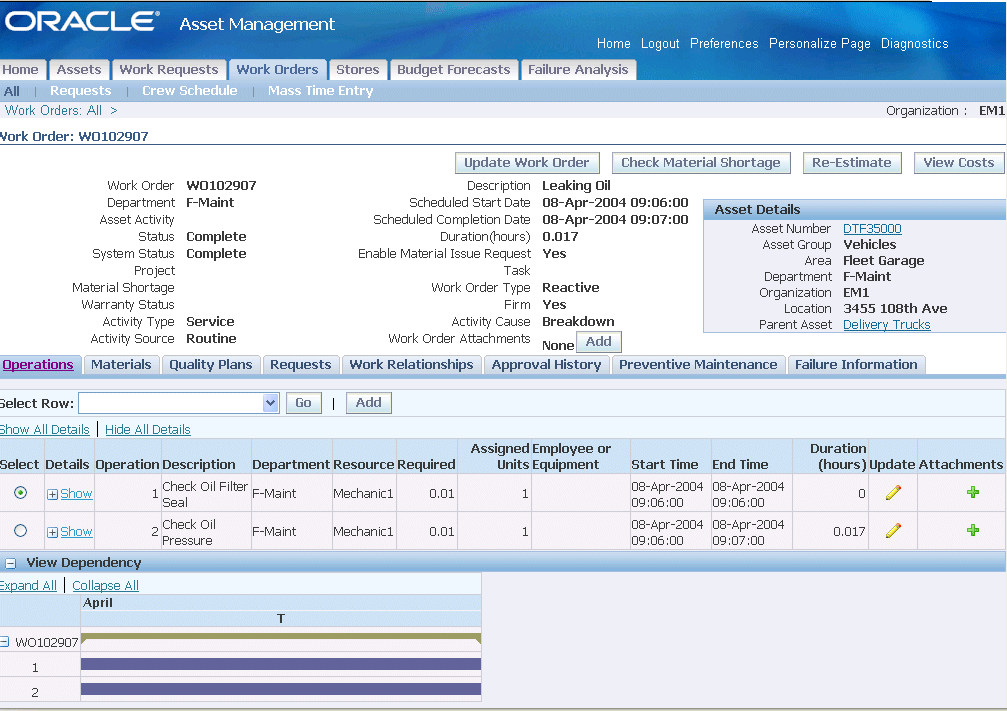The image size is (1007, 711).
Task: Switch to the Assets tab
Action: pyautogui.click(x=79, y=69)
